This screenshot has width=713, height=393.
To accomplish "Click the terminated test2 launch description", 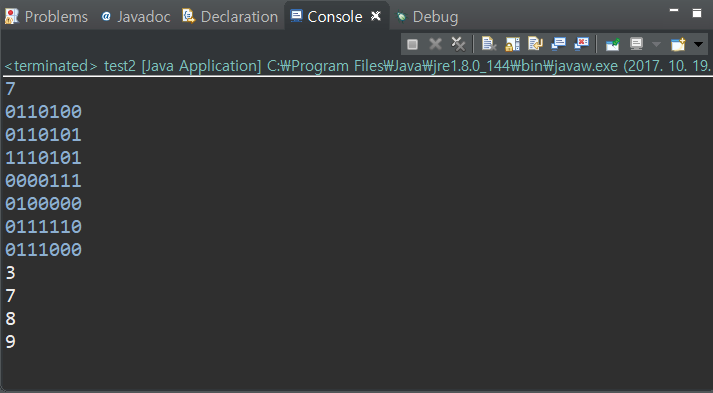I will coord(357,66).
